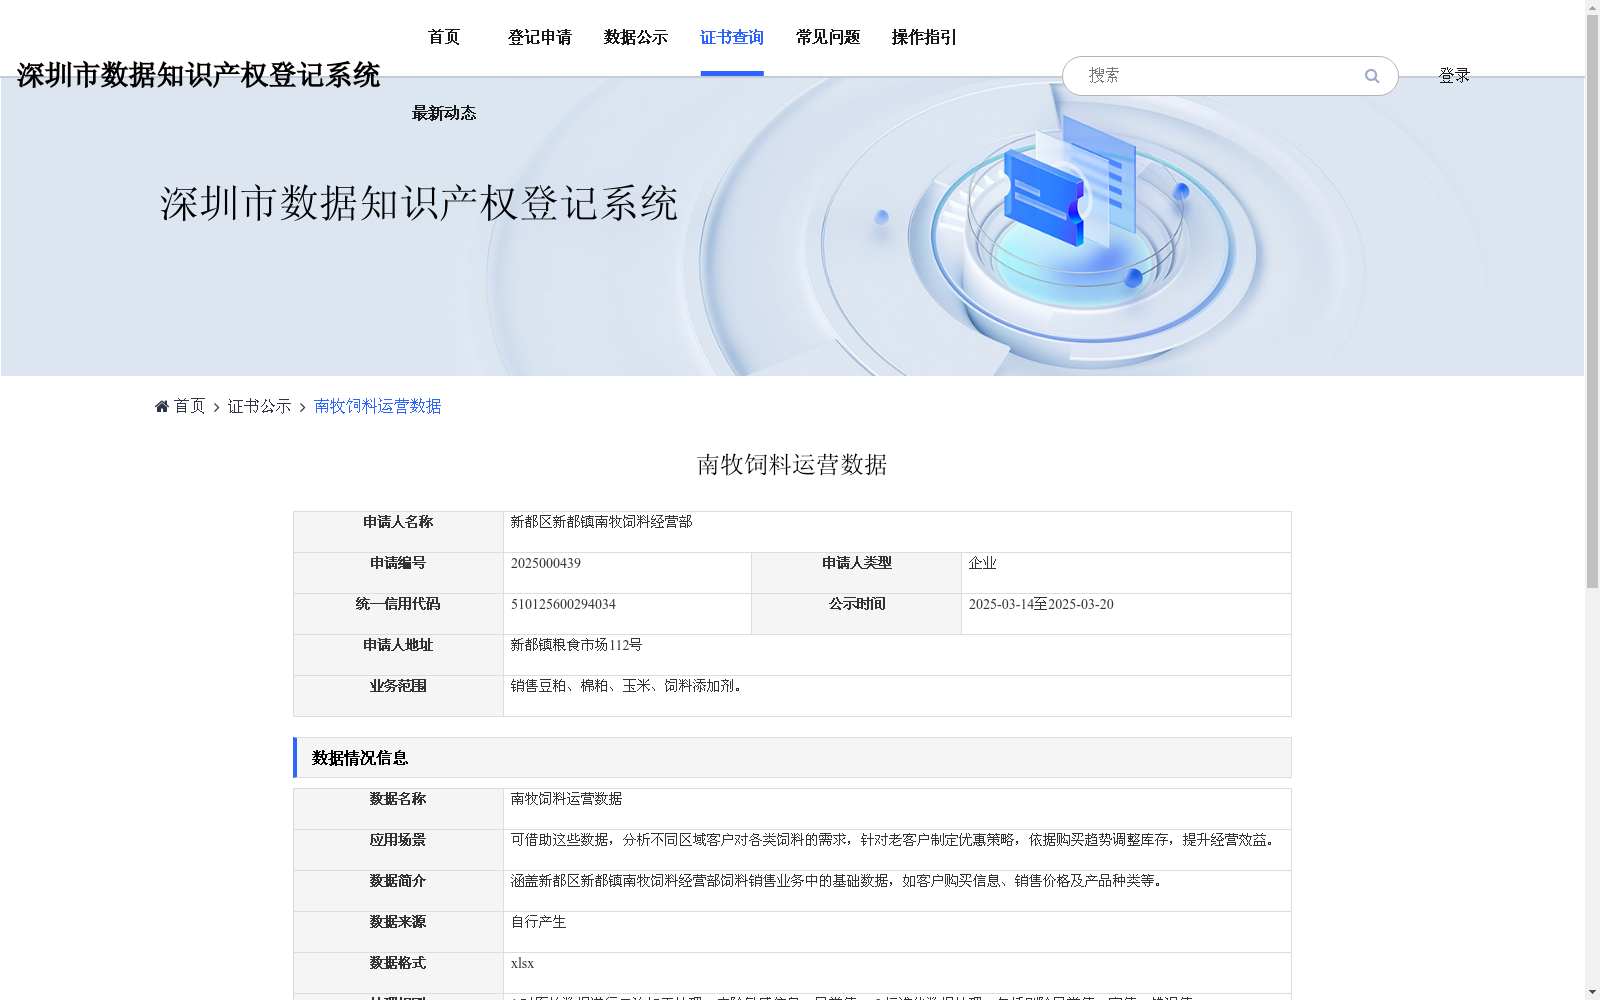1600x1000 pixels.
Task: Click the home icon in breadcrumb
Action: click(x=162, y=406)
